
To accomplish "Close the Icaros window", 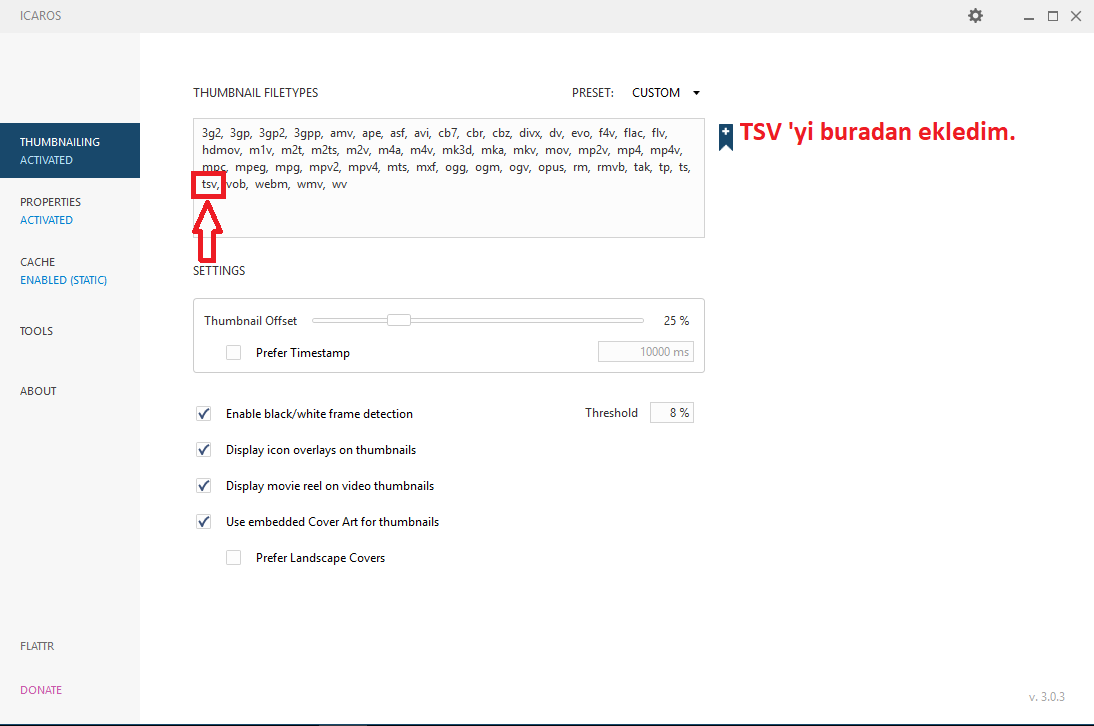I will pos(1076,16).
